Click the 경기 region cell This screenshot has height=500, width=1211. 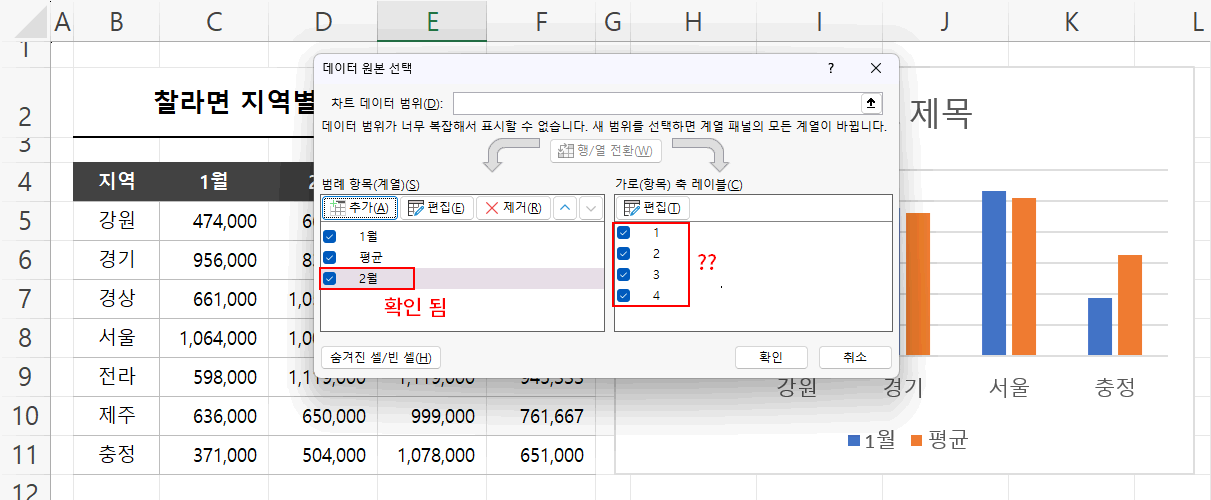point(116,260)
